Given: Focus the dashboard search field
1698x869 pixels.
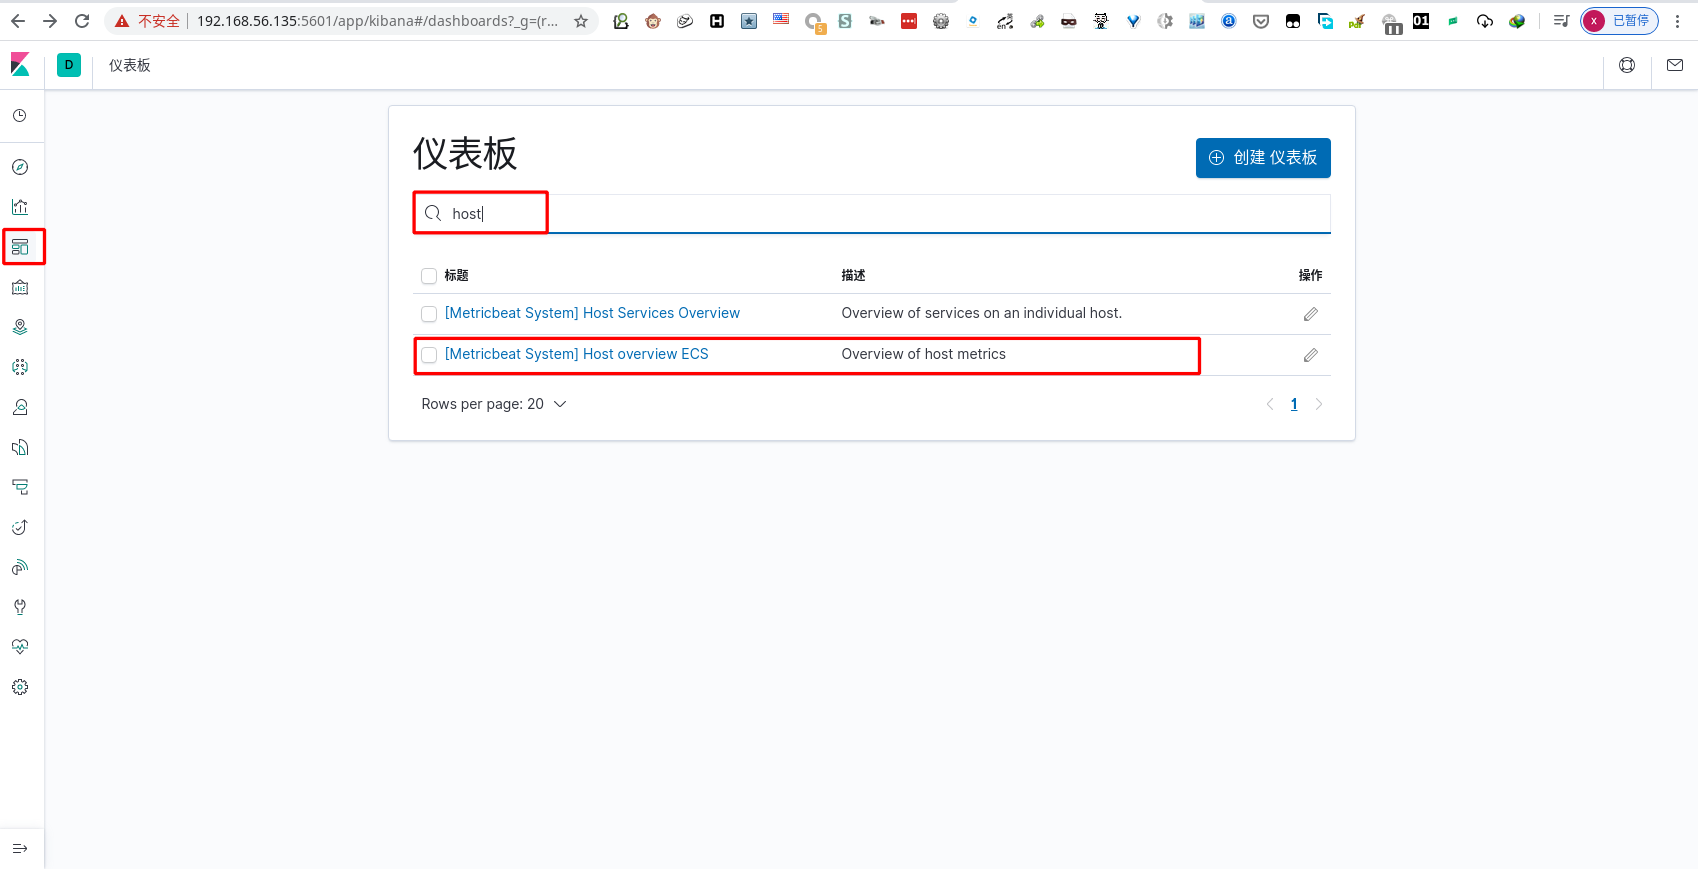Looking at the screenshot, I should coord(872,213).
